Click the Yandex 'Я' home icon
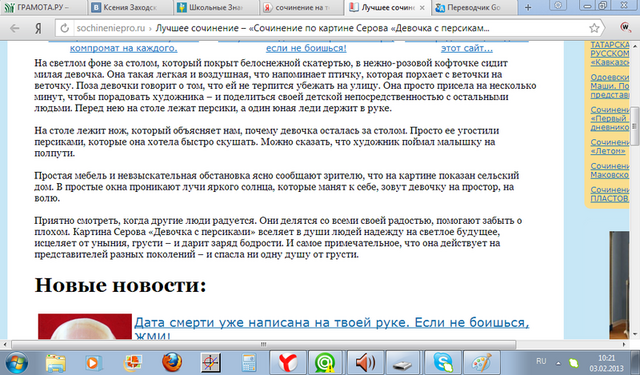The height and width of the screenshot is (375, 640). (38, 29)
